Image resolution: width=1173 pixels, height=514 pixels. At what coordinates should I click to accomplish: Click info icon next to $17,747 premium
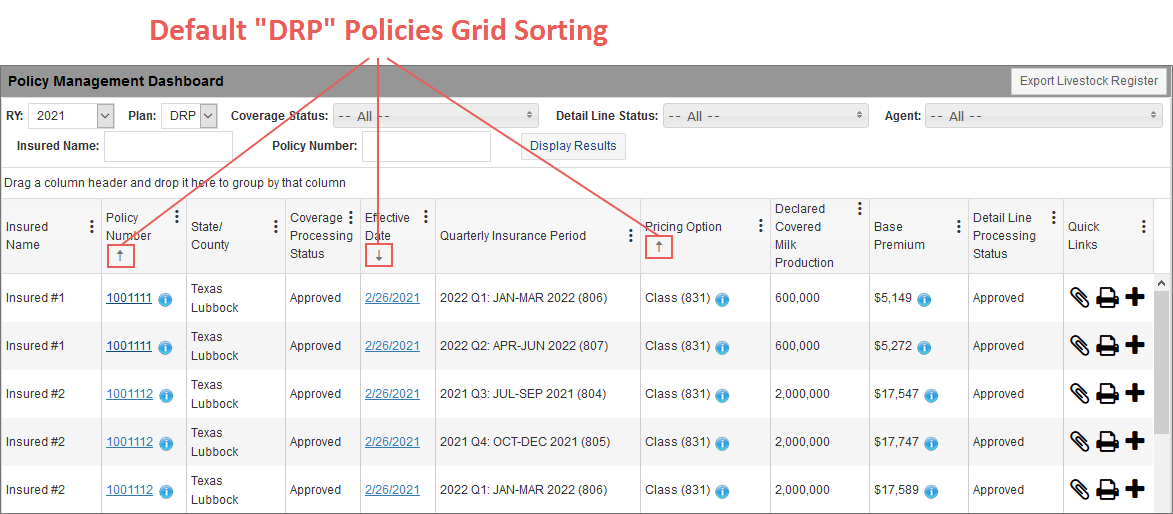click(930, 443)
